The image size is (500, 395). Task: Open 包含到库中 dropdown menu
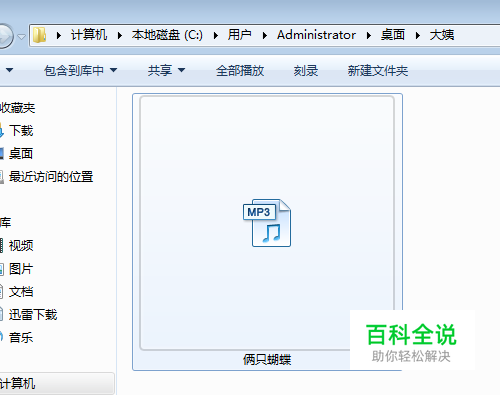tap(81, 70)
